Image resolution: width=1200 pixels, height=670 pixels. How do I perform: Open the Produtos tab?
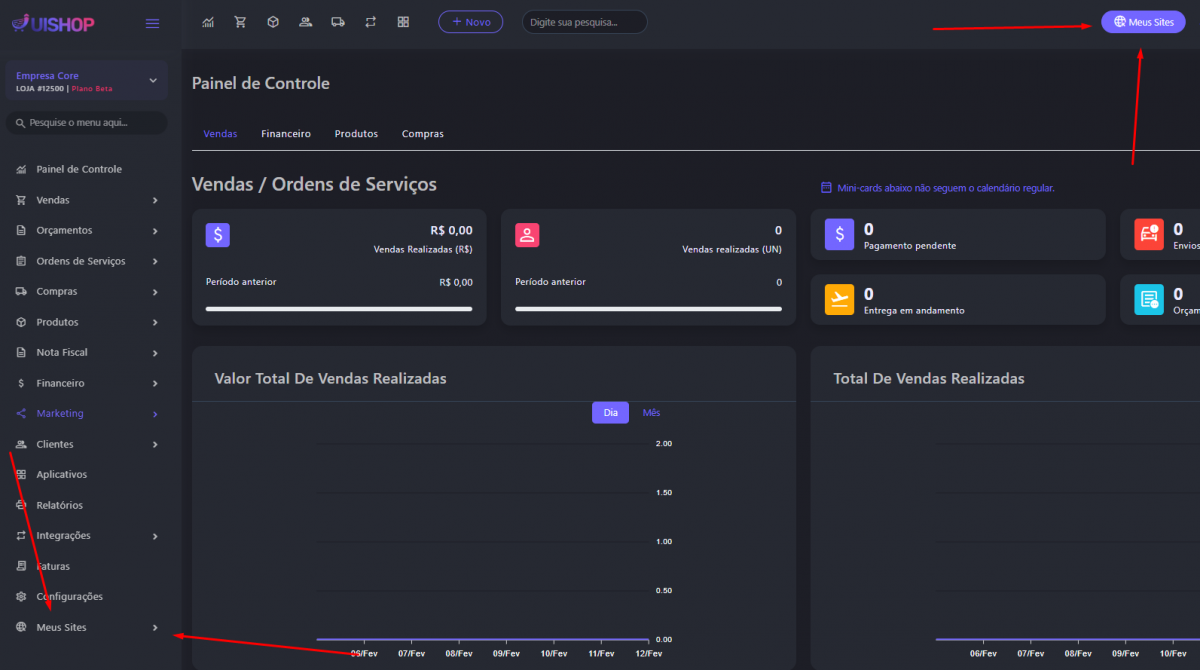(356, 134)
